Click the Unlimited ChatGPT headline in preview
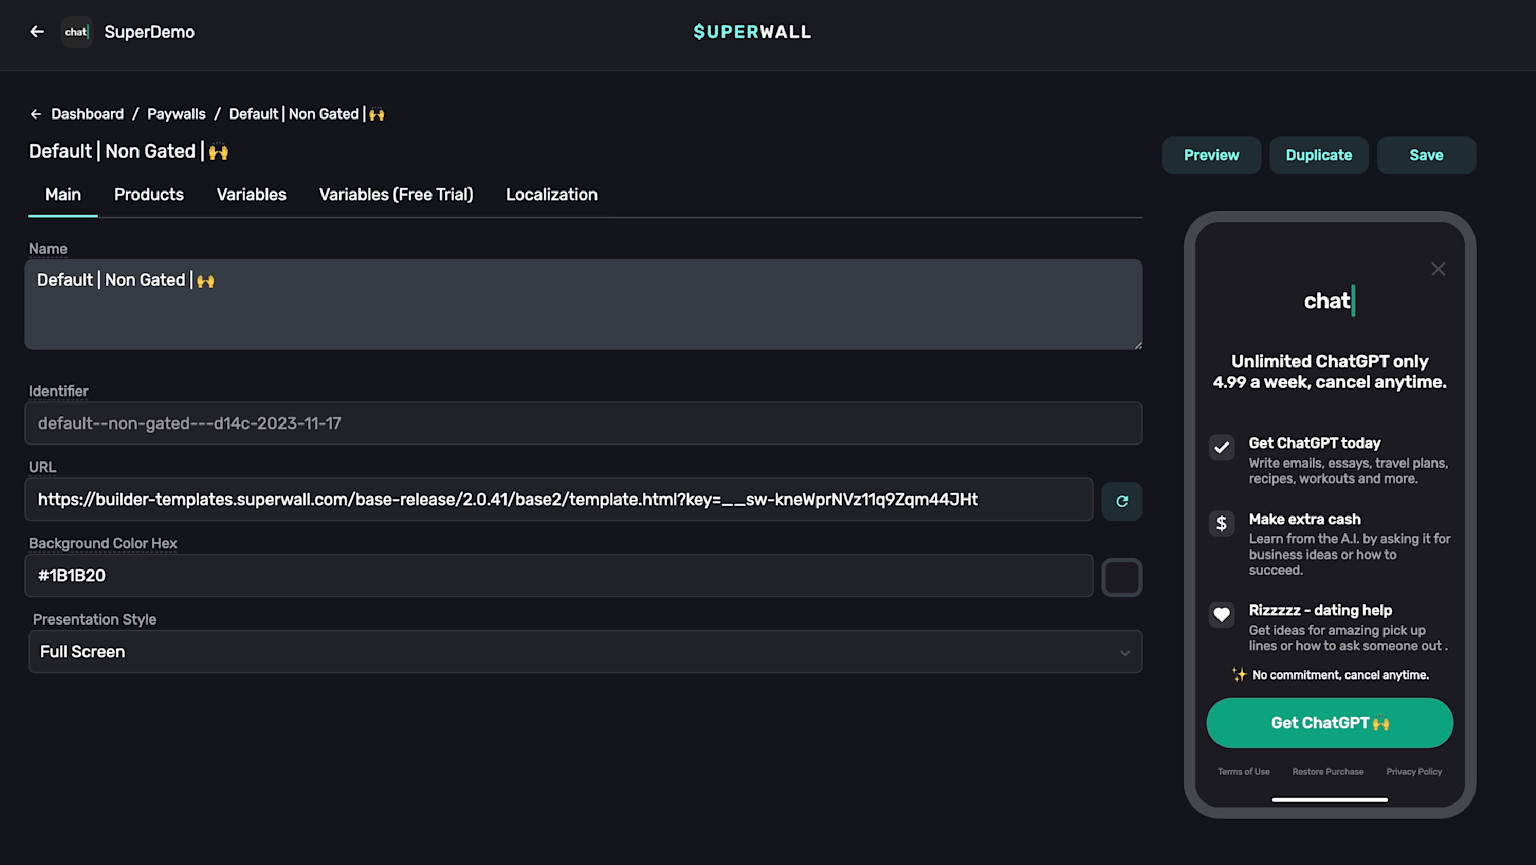 (x=1330, y=372)
